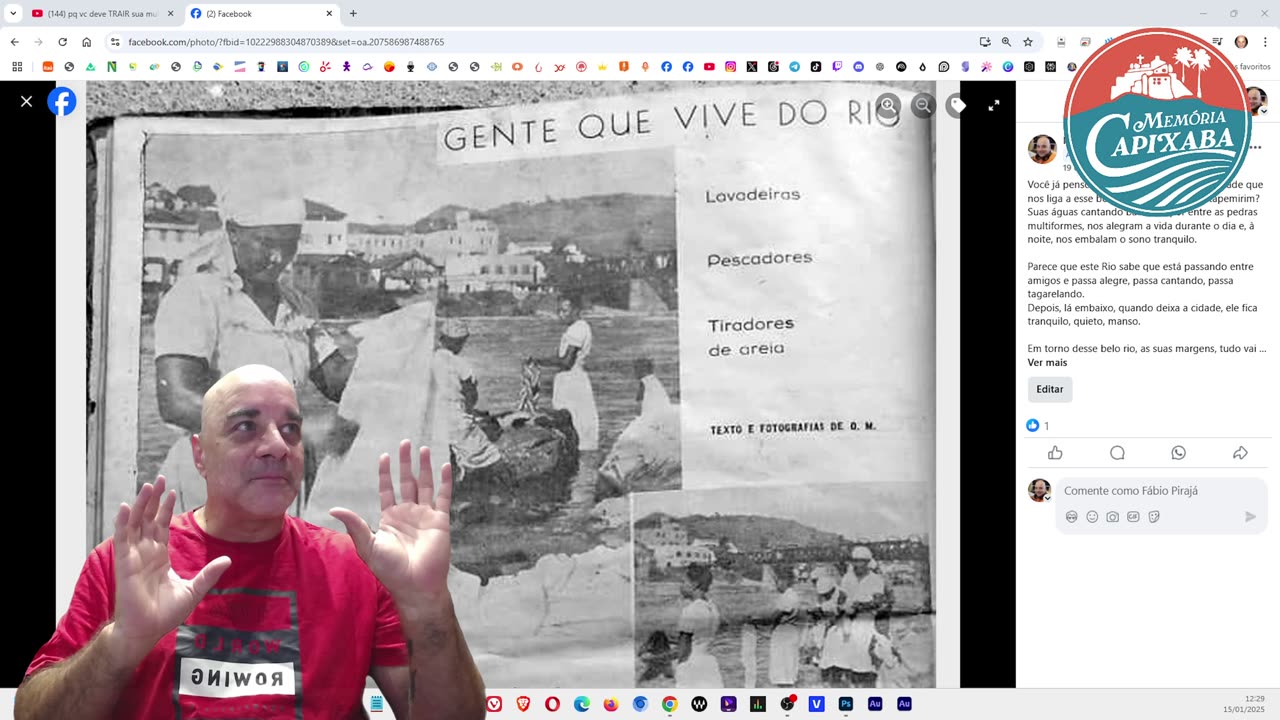This screenshot has height=720, width=1280.
Task: Open the post author's profile picture
Action: pyautogui.click(x=1042, y=149)
